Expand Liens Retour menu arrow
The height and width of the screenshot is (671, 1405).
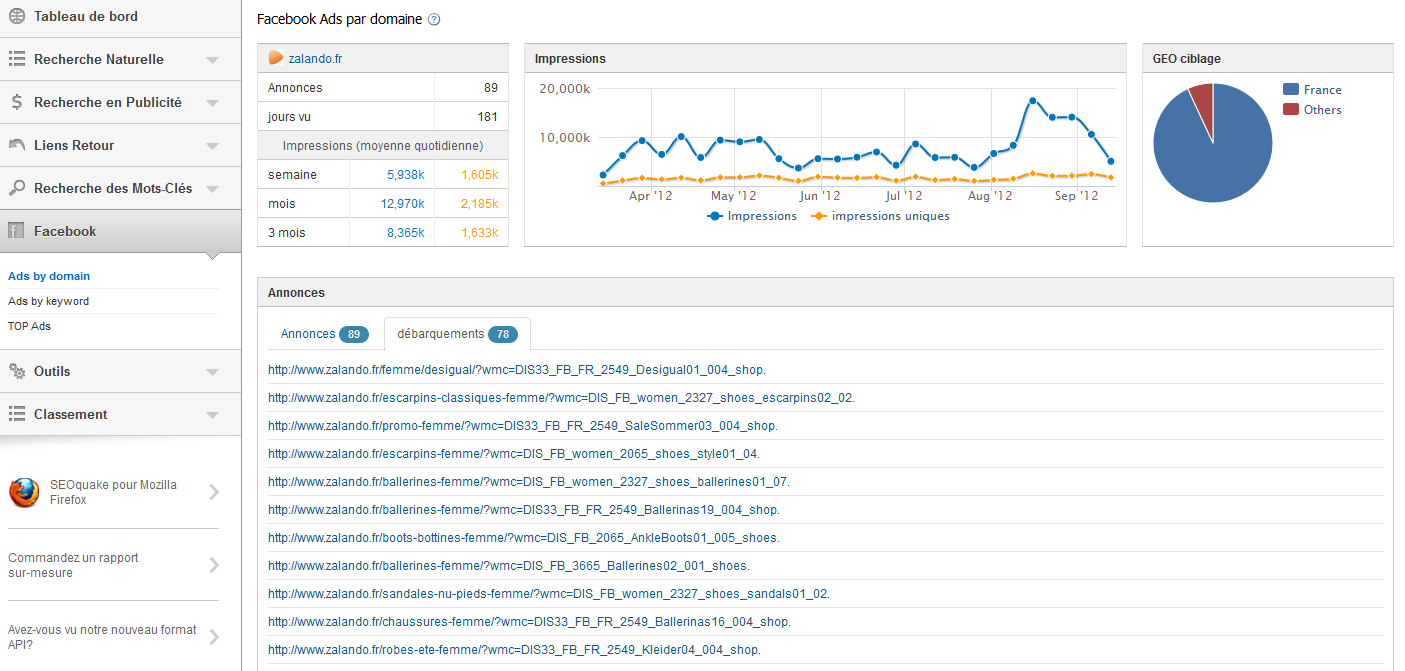[212, 146]
